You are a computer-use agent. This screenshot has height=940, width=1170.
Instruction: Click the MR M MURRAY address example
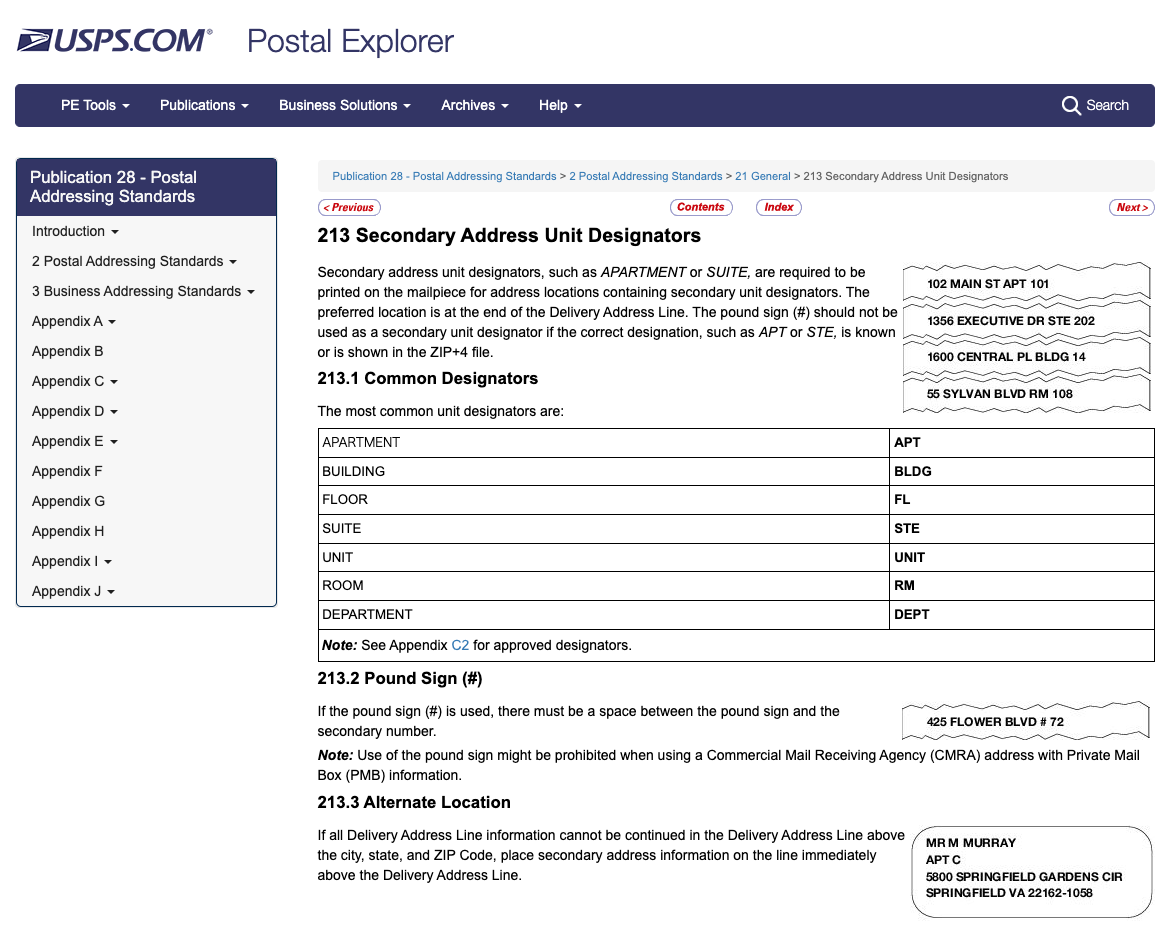point(1031,871)
